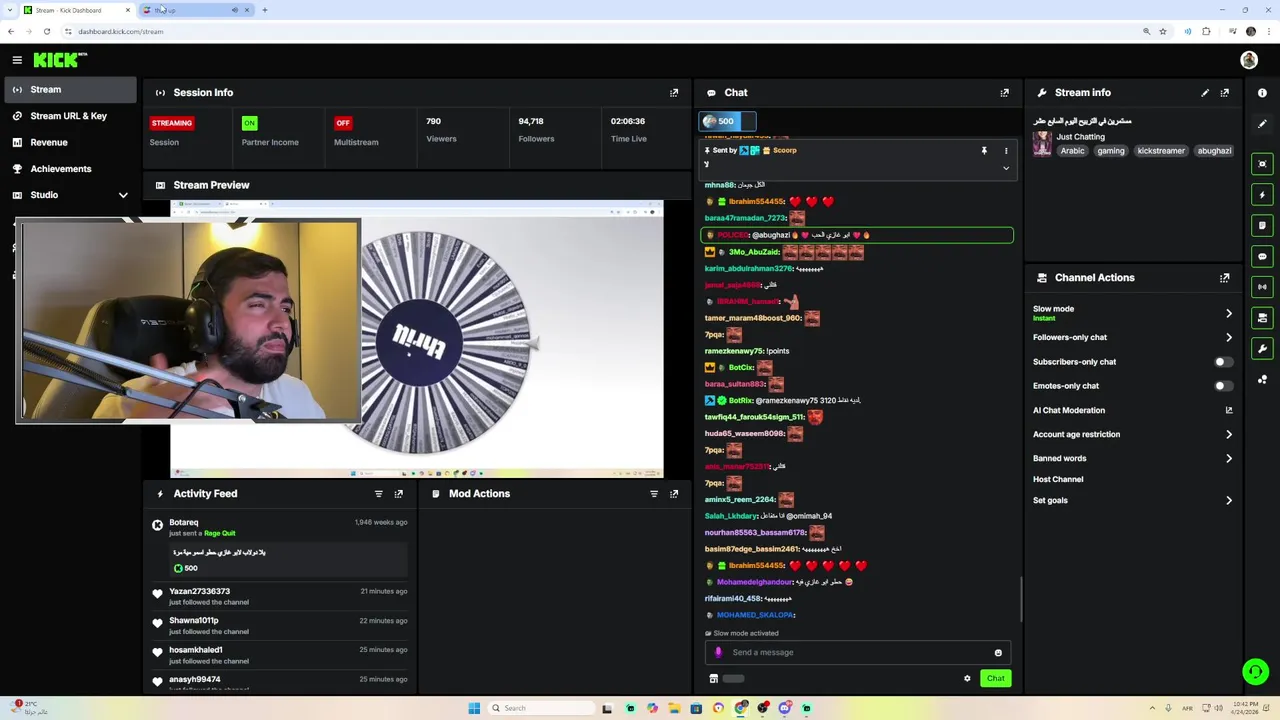The height and width of the screenshot is (720, 1280).
Task: Pop out the Stream info panel
Action: pos(1224,92)
